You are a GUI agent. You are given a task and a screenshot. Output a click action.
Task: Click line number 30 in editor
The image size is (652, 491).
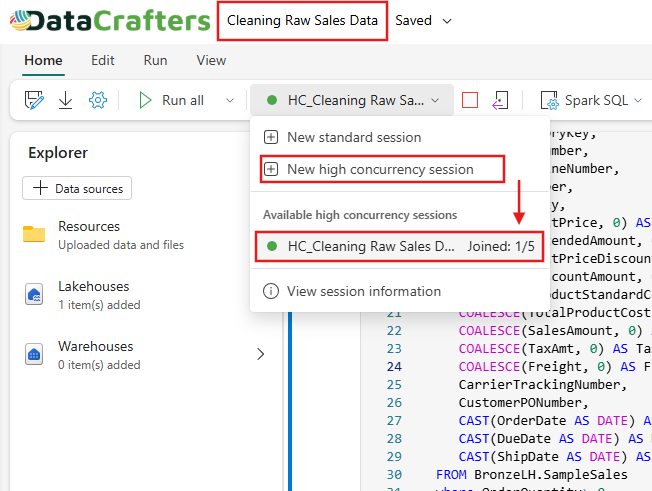point(394,474)
